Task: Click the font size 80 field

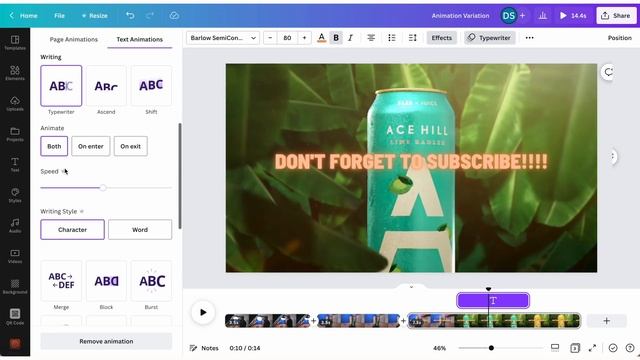Action: coord(287,38)
